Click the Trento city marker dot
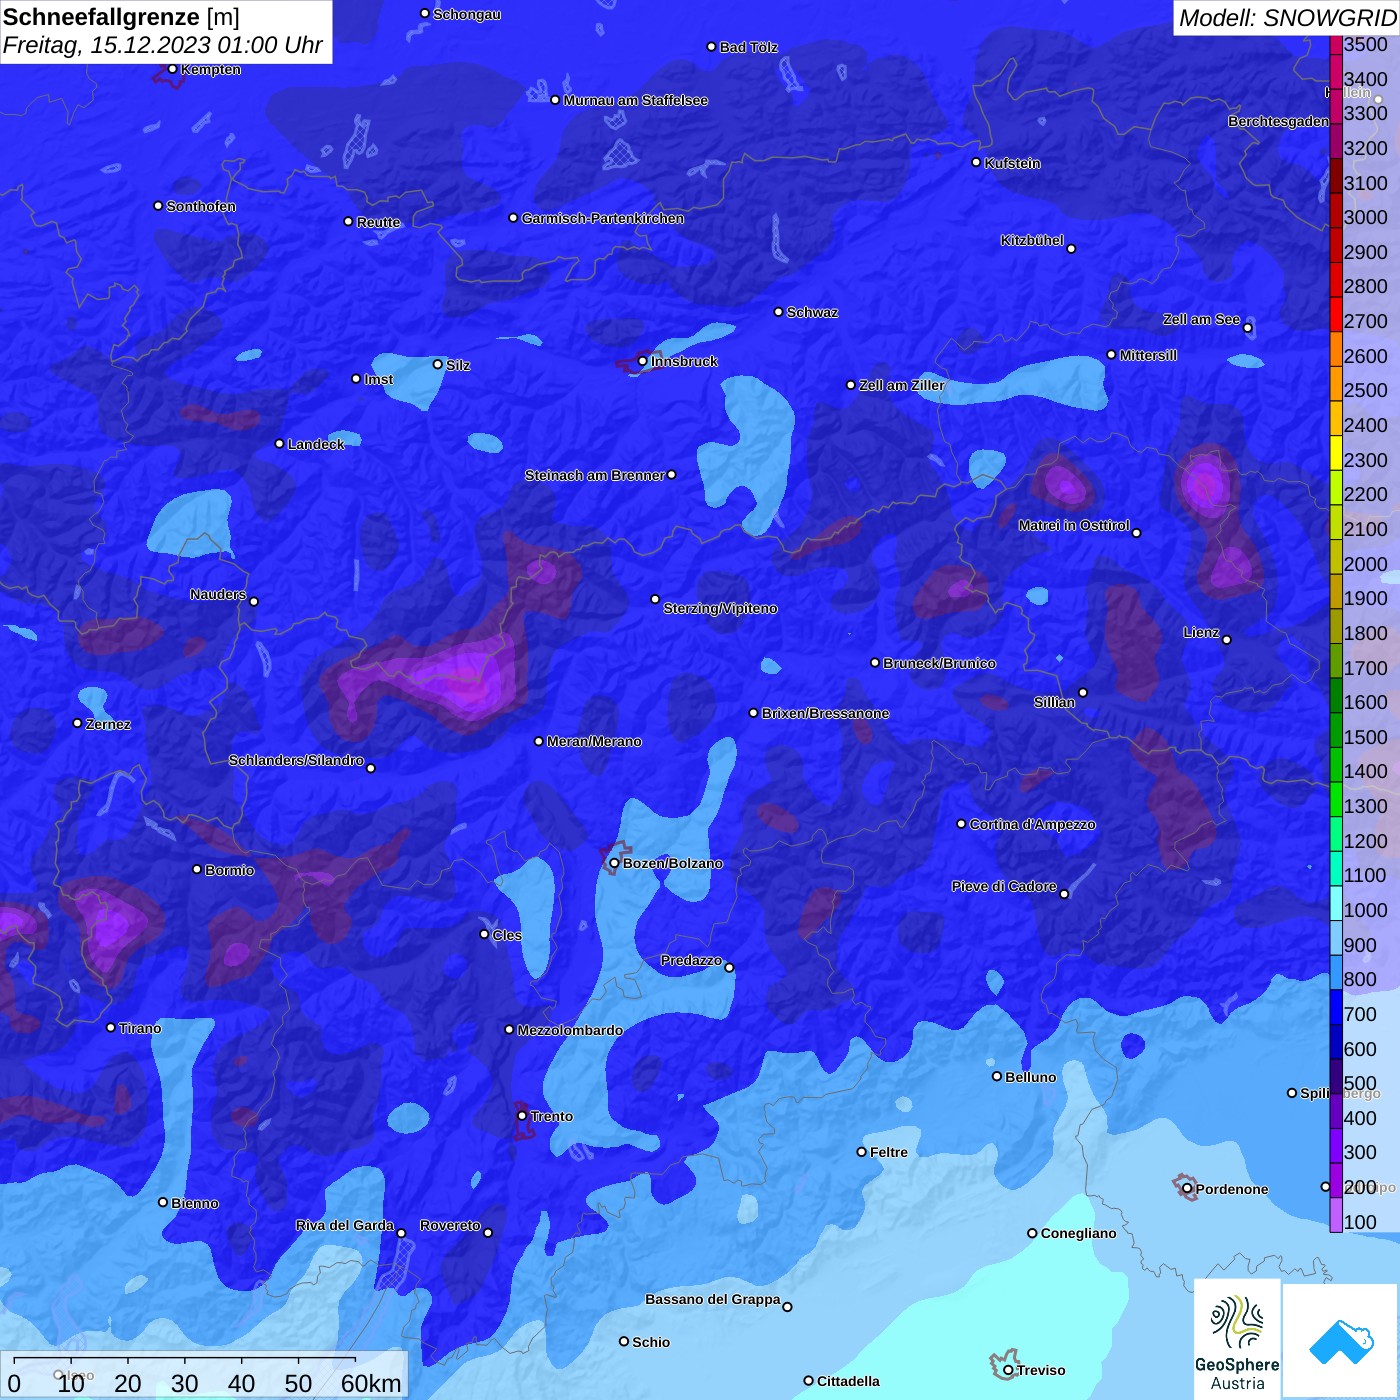 tap(522, 1116)
